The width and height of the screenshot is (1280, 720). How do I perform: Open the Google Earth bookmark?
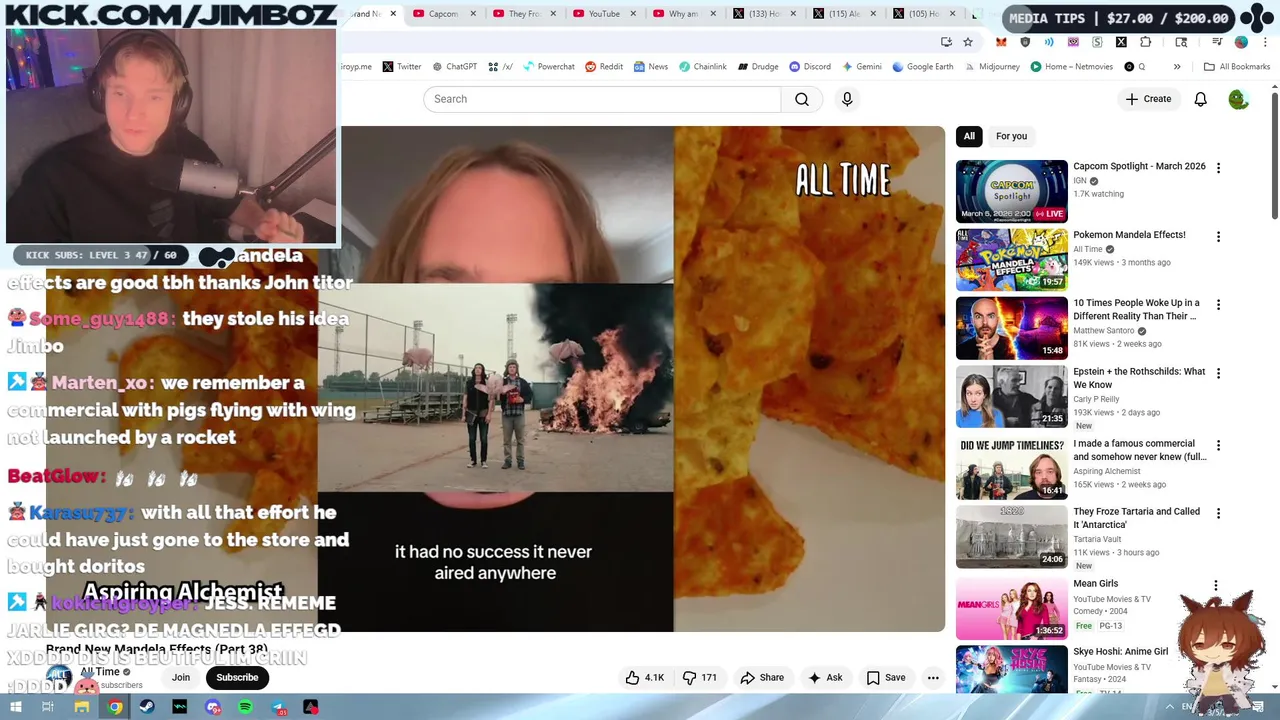pyautogui.click(x=922, y=67)
